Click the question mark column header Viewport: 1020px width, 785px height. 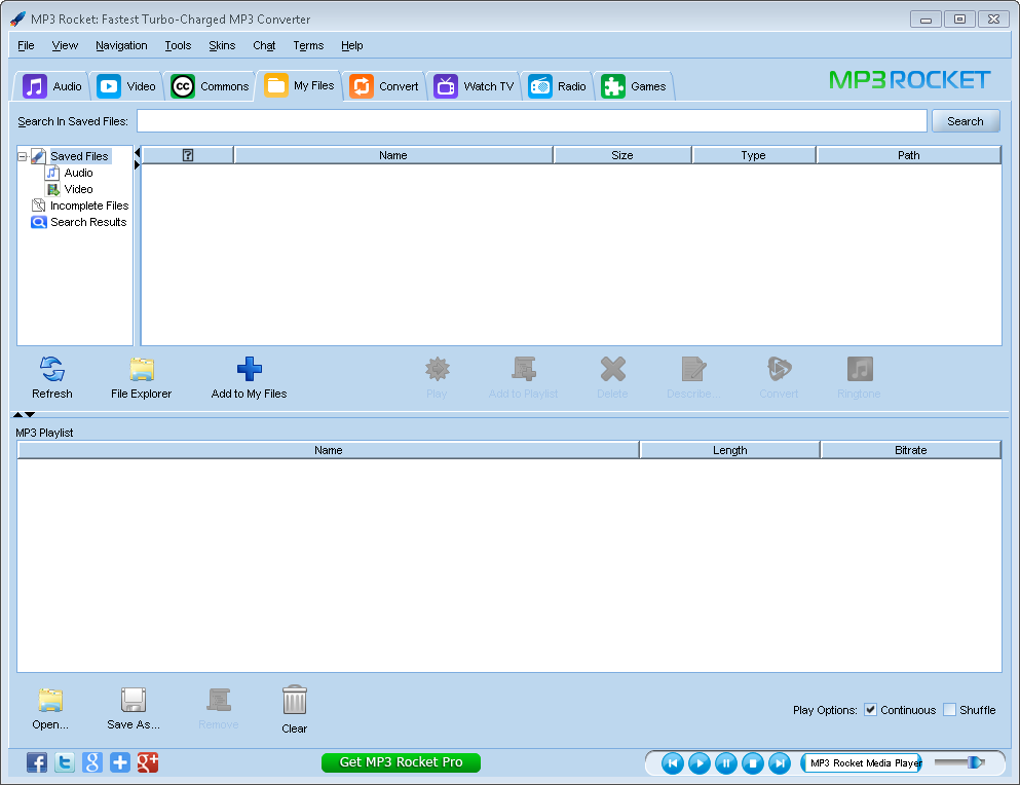(188, 155)
